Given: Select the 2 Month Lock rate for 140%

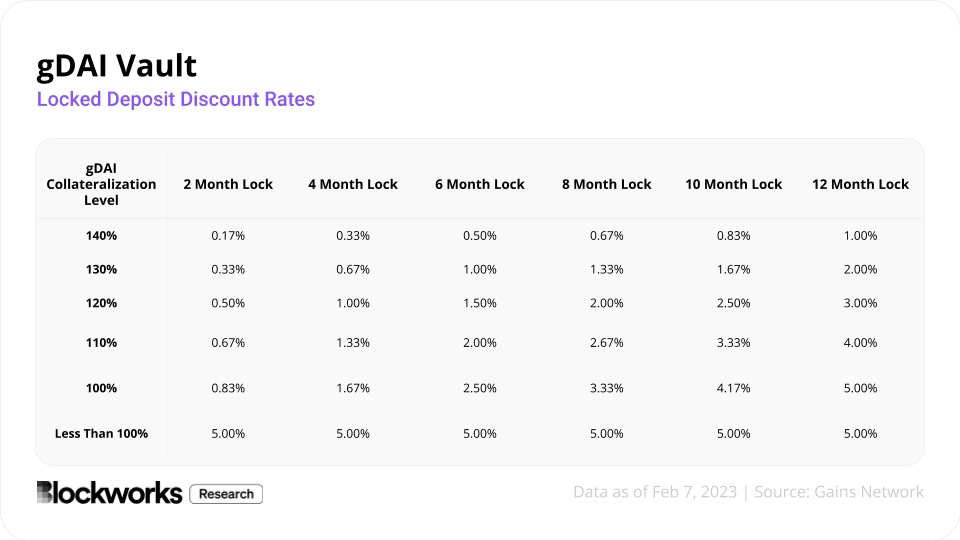Looking at the screenshot, I should coord(228,236).
